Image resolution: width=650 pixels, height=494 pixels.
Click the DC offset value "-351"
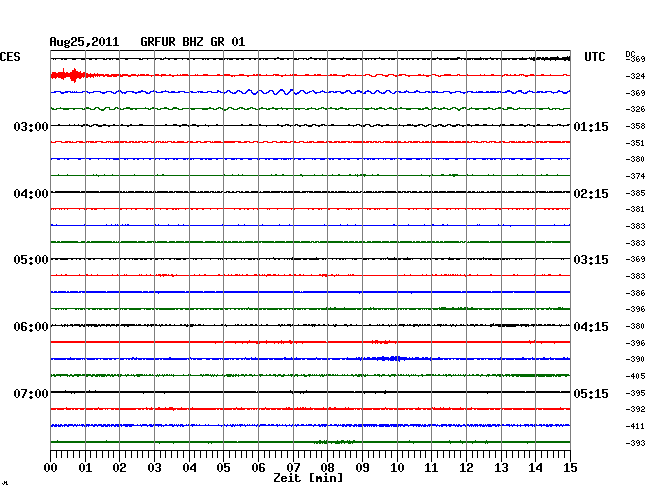pyautogui.click(x=635, y=143)
